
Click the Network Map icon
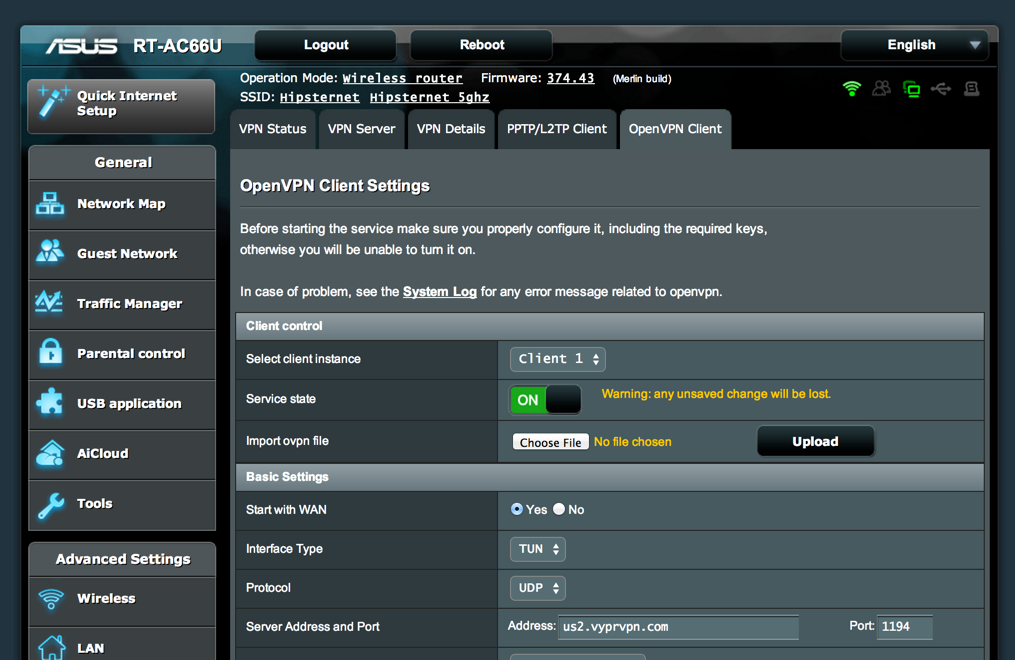(x=50, y=204)
